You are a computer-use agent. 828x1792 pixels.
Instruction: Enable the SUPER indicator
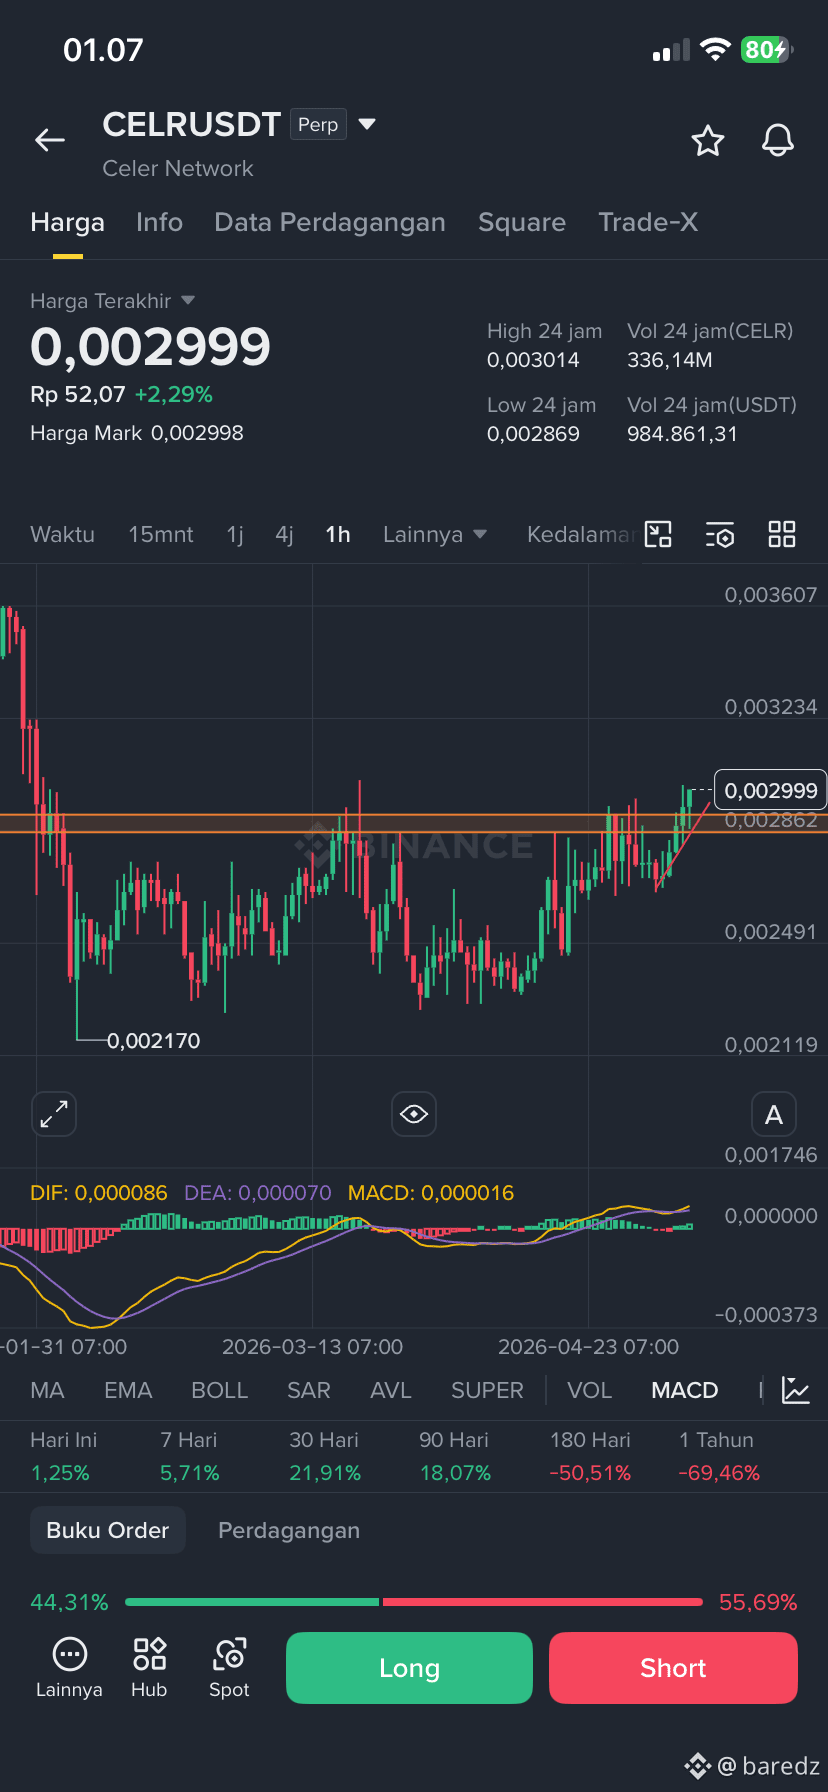[x=487, y=1390]
